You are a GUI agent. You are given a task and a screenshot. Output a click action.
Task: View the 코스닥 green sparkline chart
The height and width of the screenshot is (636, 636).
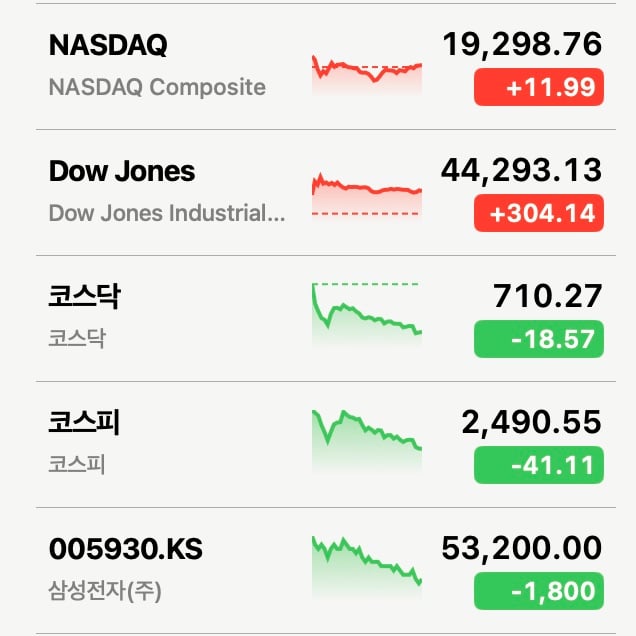pyautogui.click(x=367, y=315)
